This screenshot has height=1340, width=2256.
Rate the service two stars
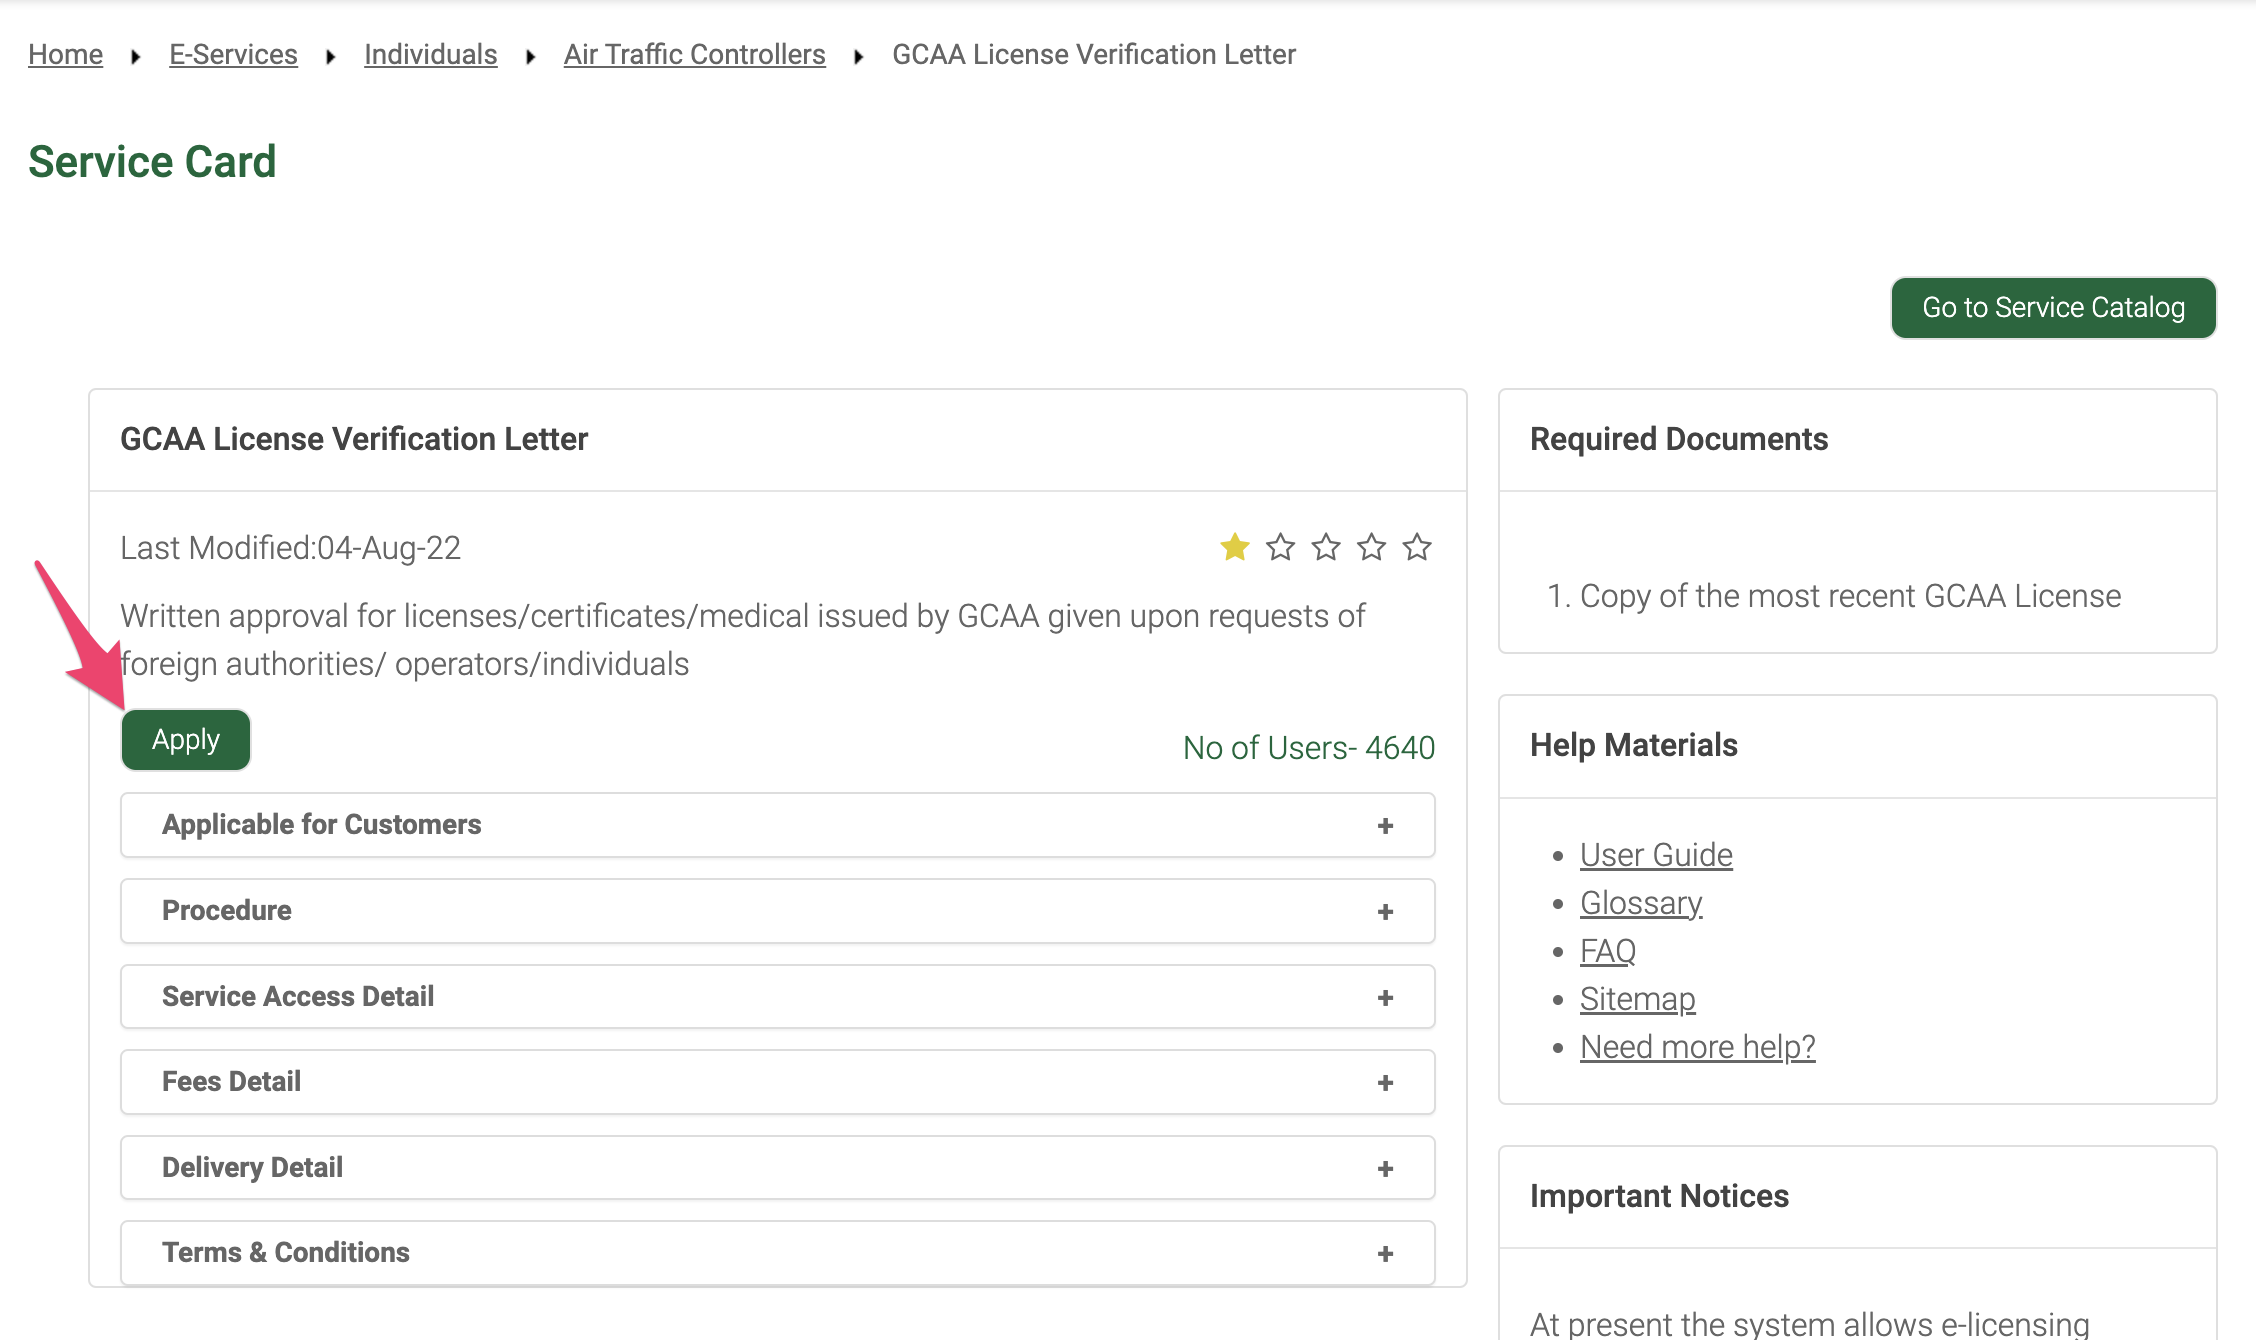(x=1280, y=547)
